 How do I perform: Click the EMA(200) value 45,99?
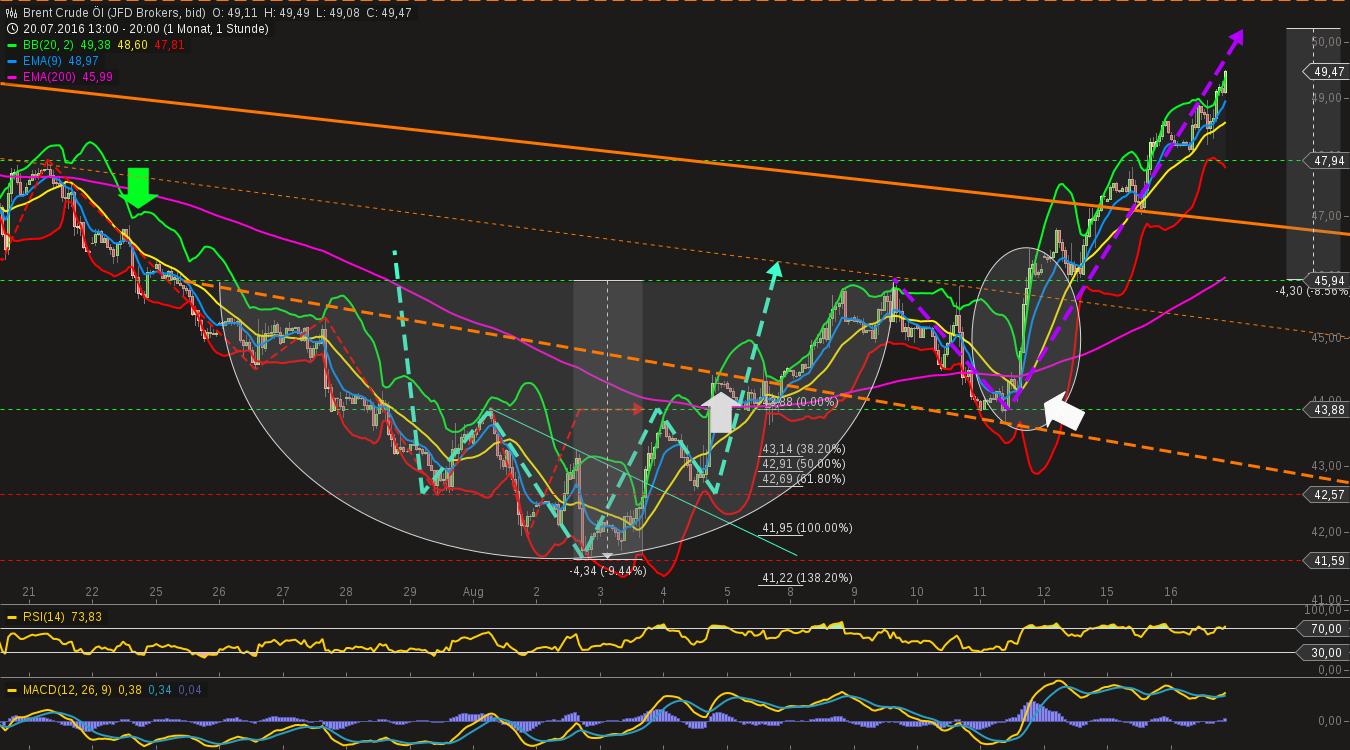[x=97, y=77]
